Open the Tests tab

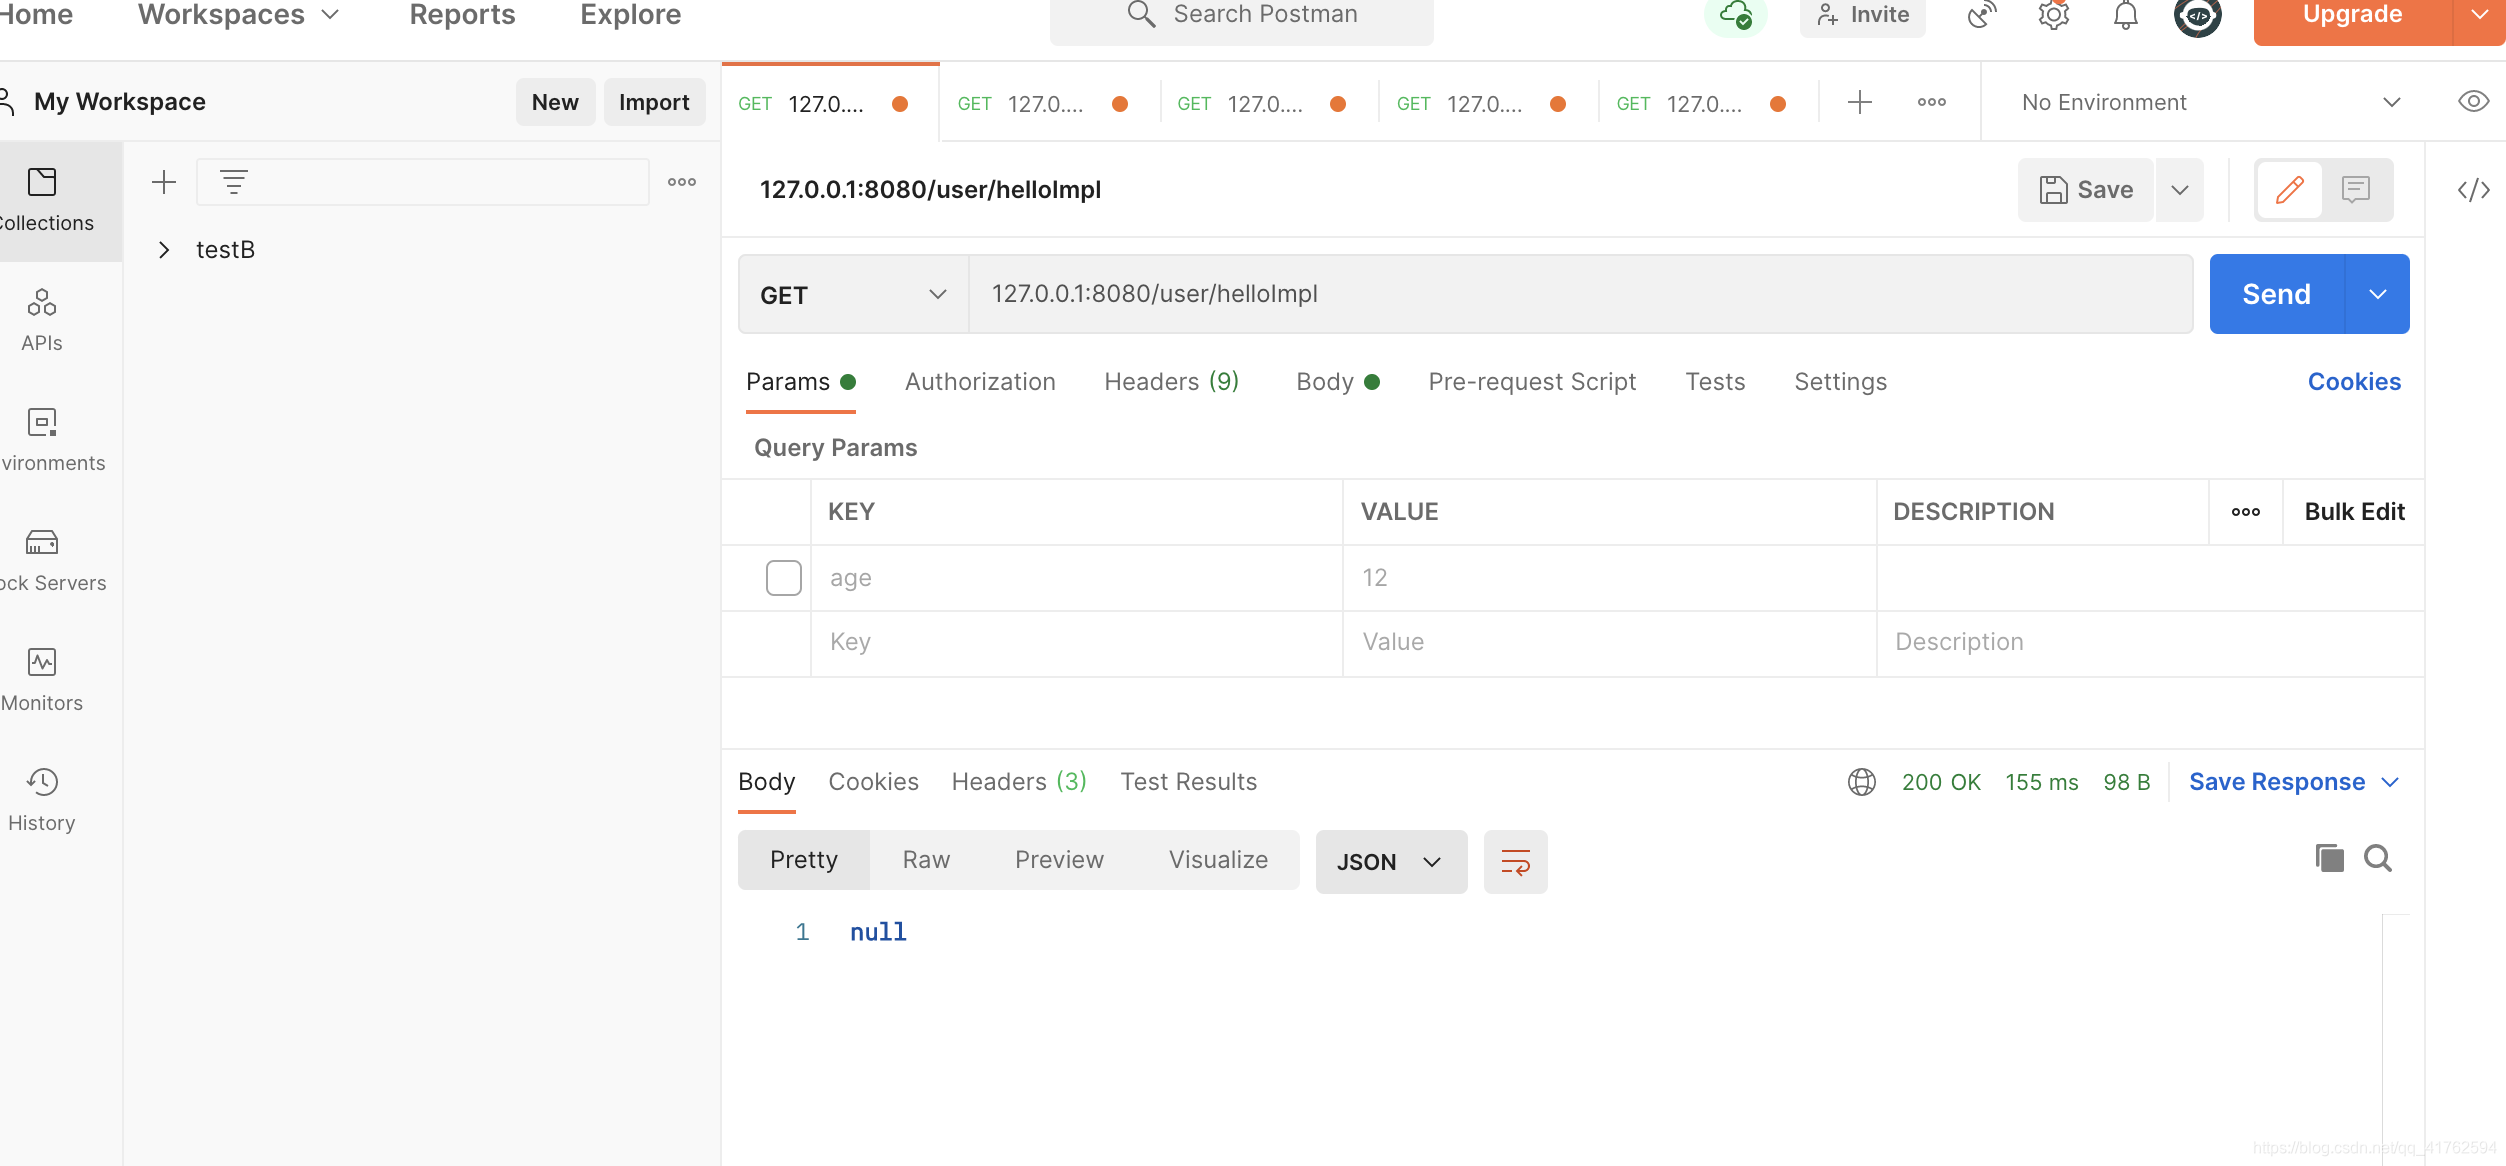click(1715, 382)
